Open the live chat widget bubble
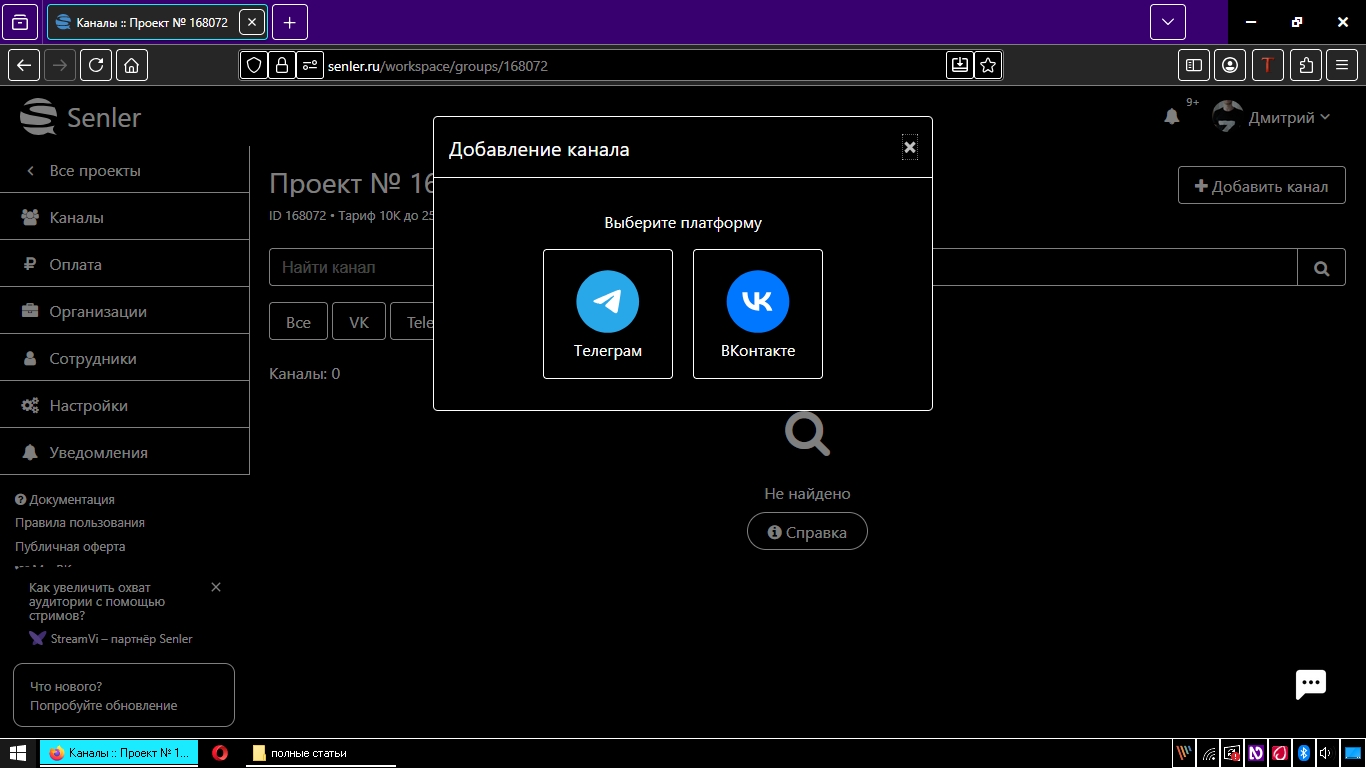Image resolution: width=1366 pixels, height=768 pixels. click(x=1310, y=684)
